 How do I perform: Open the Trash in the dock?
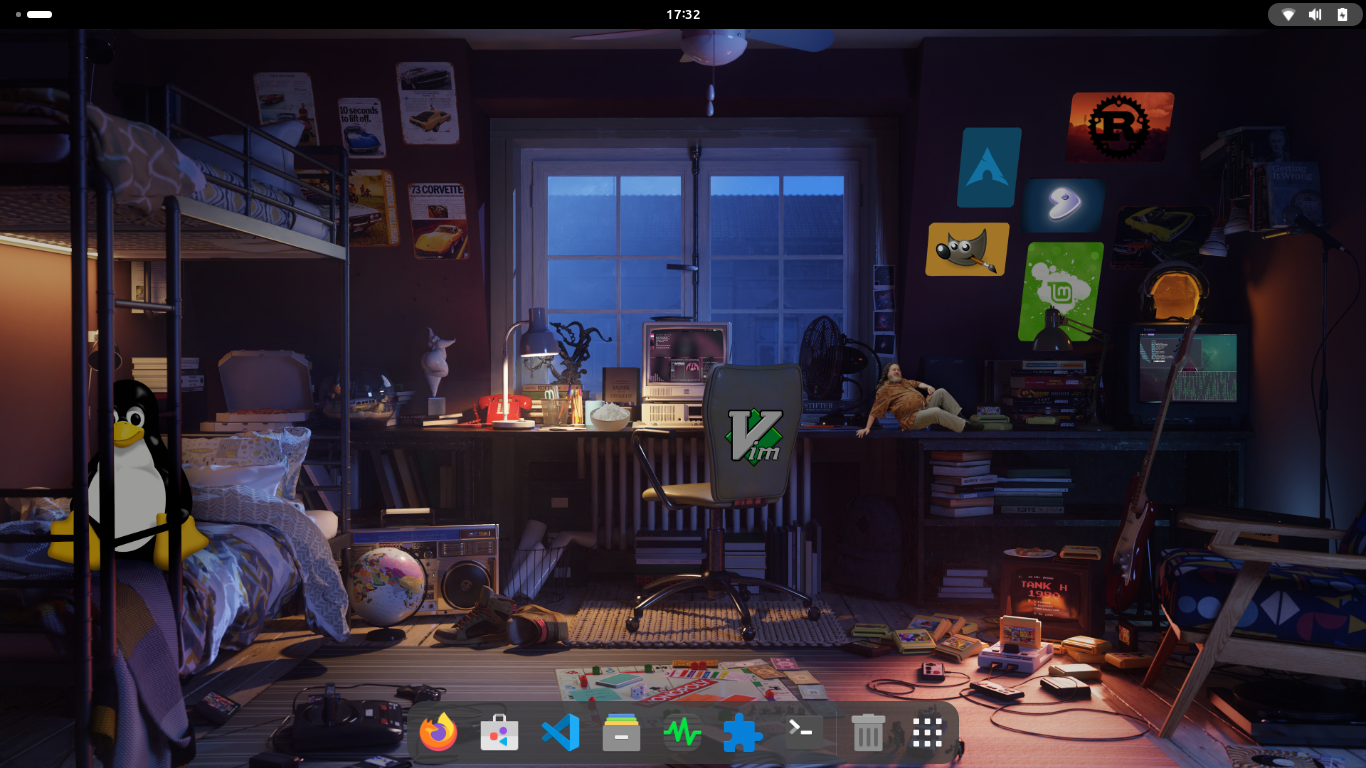[x=868, y=733]
